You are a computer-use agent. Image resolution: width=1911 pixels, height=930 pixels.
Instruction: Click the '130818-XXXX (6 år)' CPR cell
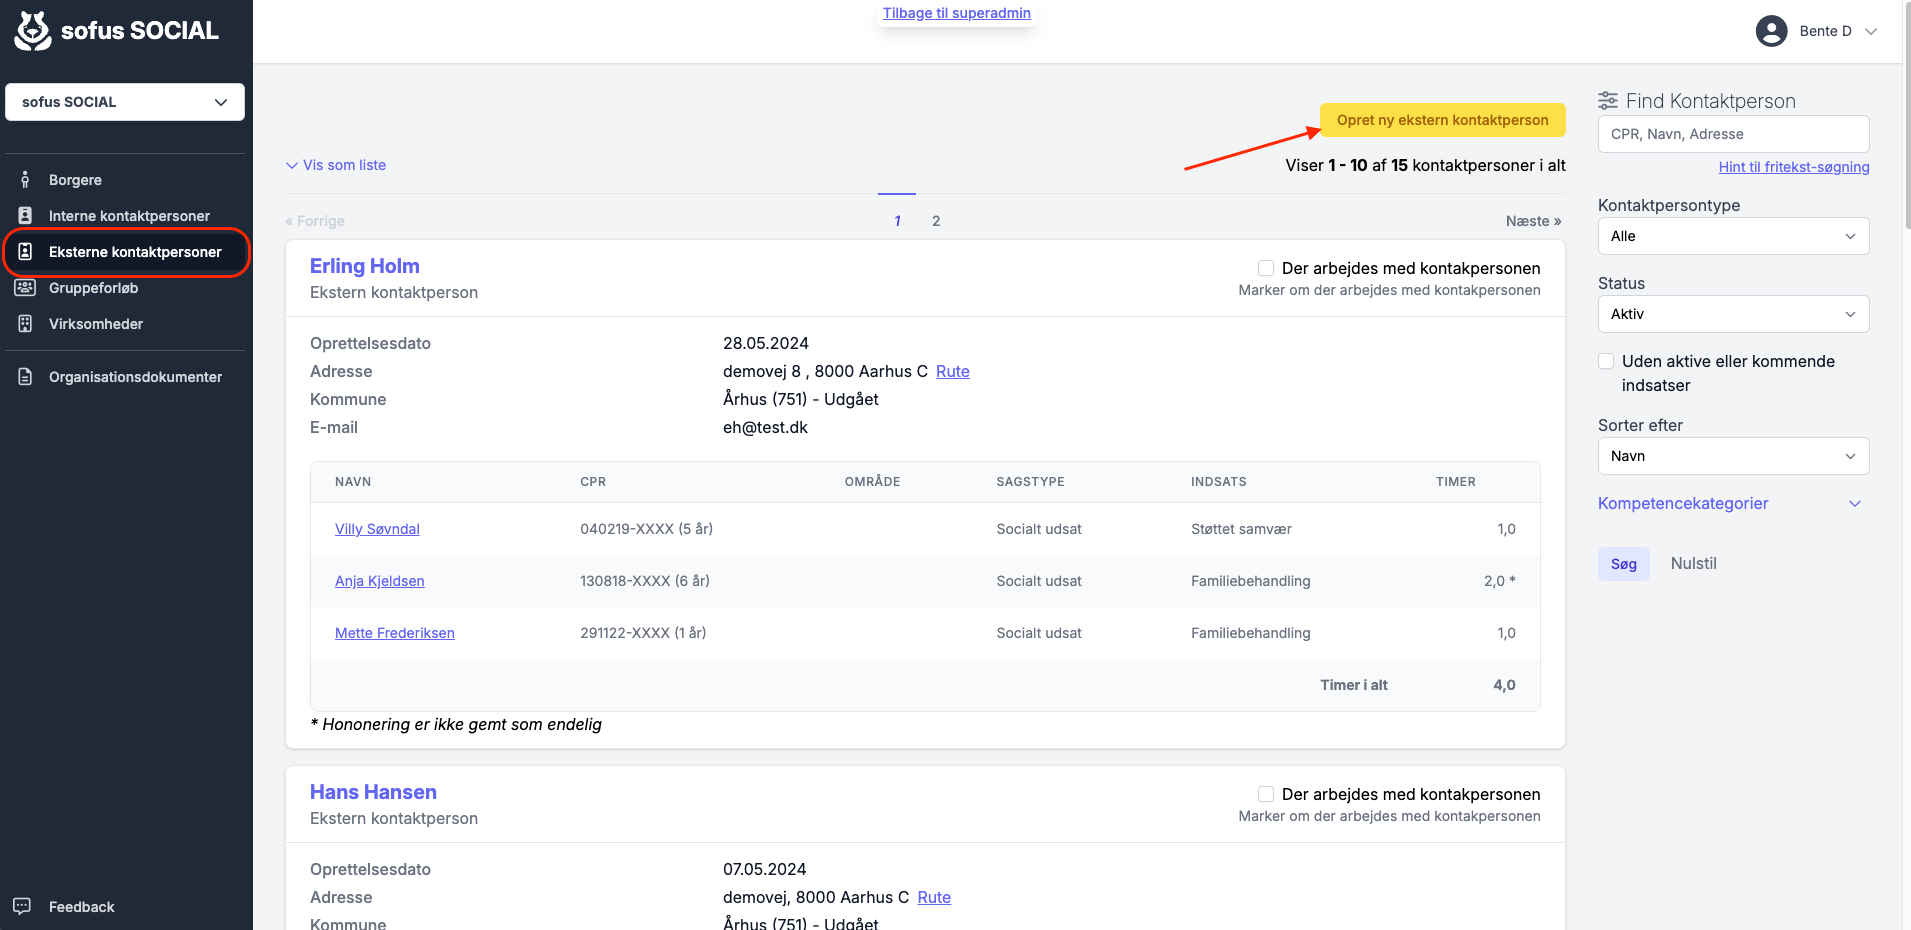(645, 581)
